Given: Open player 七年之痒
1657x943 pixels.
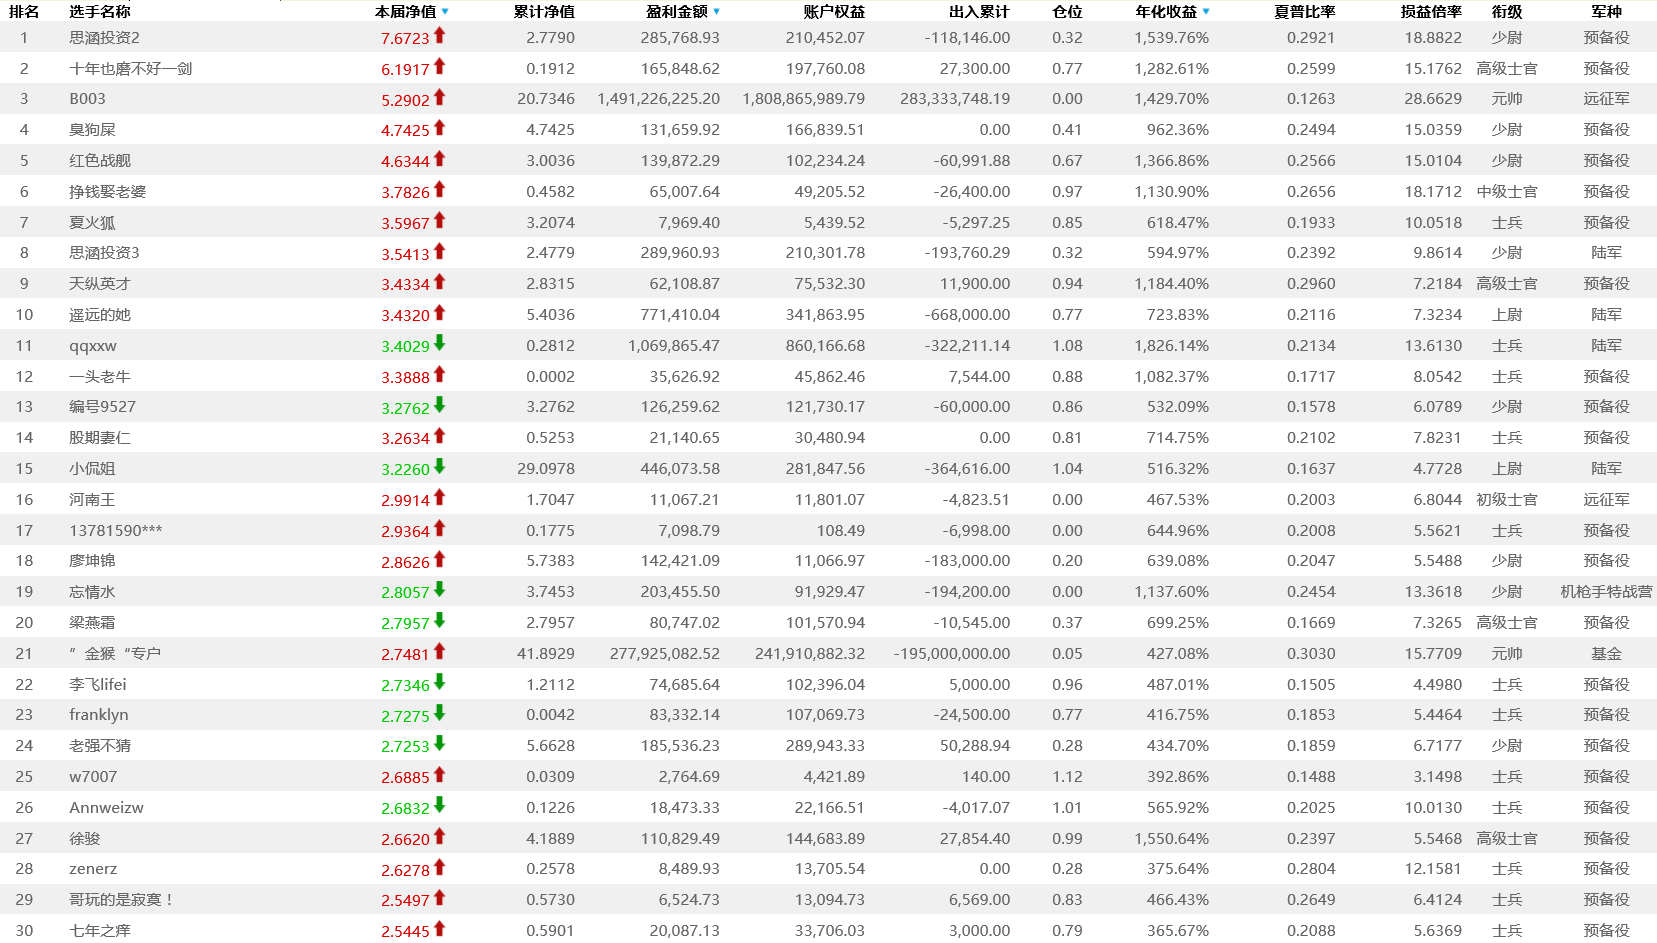Looking at the screenshot, I should tap(100, 931).
